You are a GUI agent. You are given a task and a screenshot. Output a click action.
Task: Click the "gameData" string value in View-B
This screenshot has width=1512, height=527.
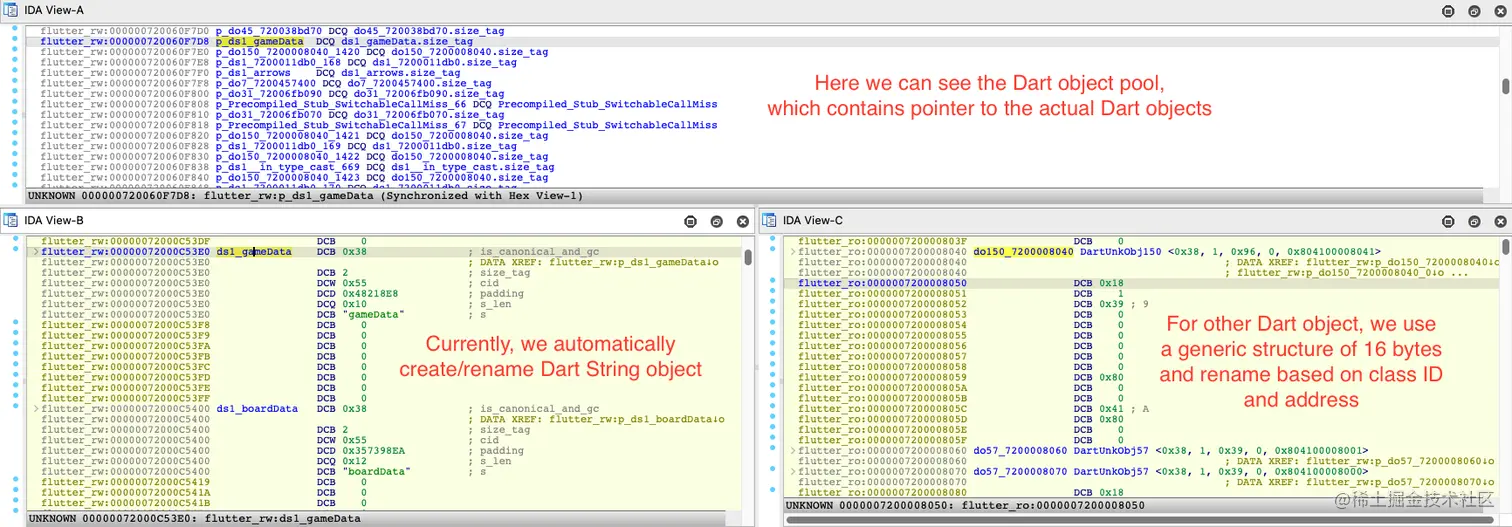pyautogui.click(x=373, y=314)
